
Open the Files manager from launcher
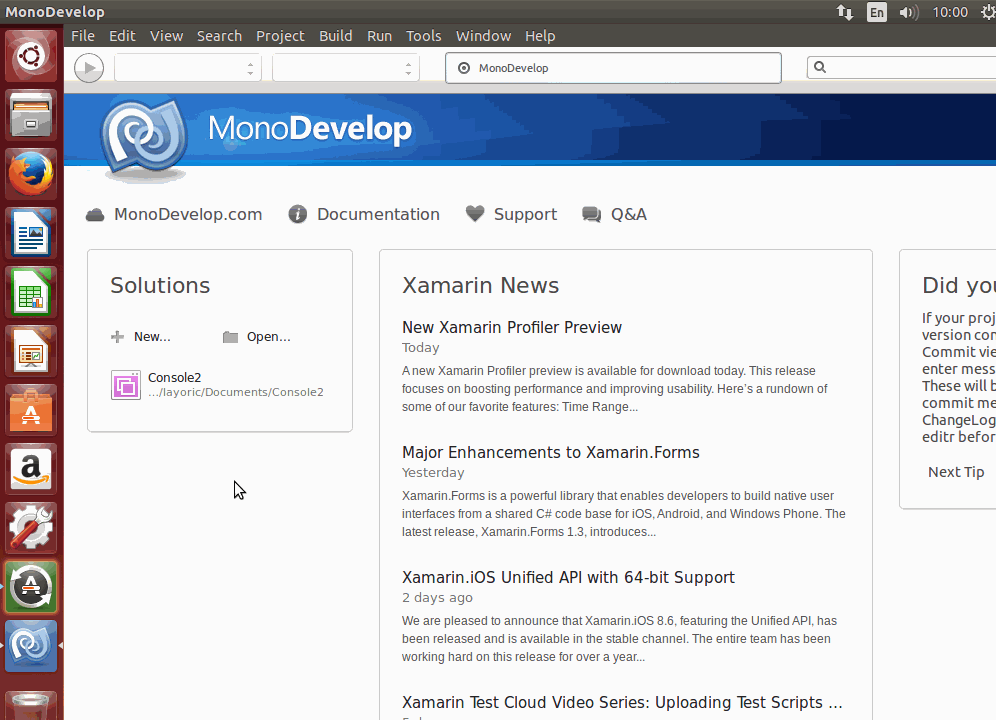tap(30, 115)
